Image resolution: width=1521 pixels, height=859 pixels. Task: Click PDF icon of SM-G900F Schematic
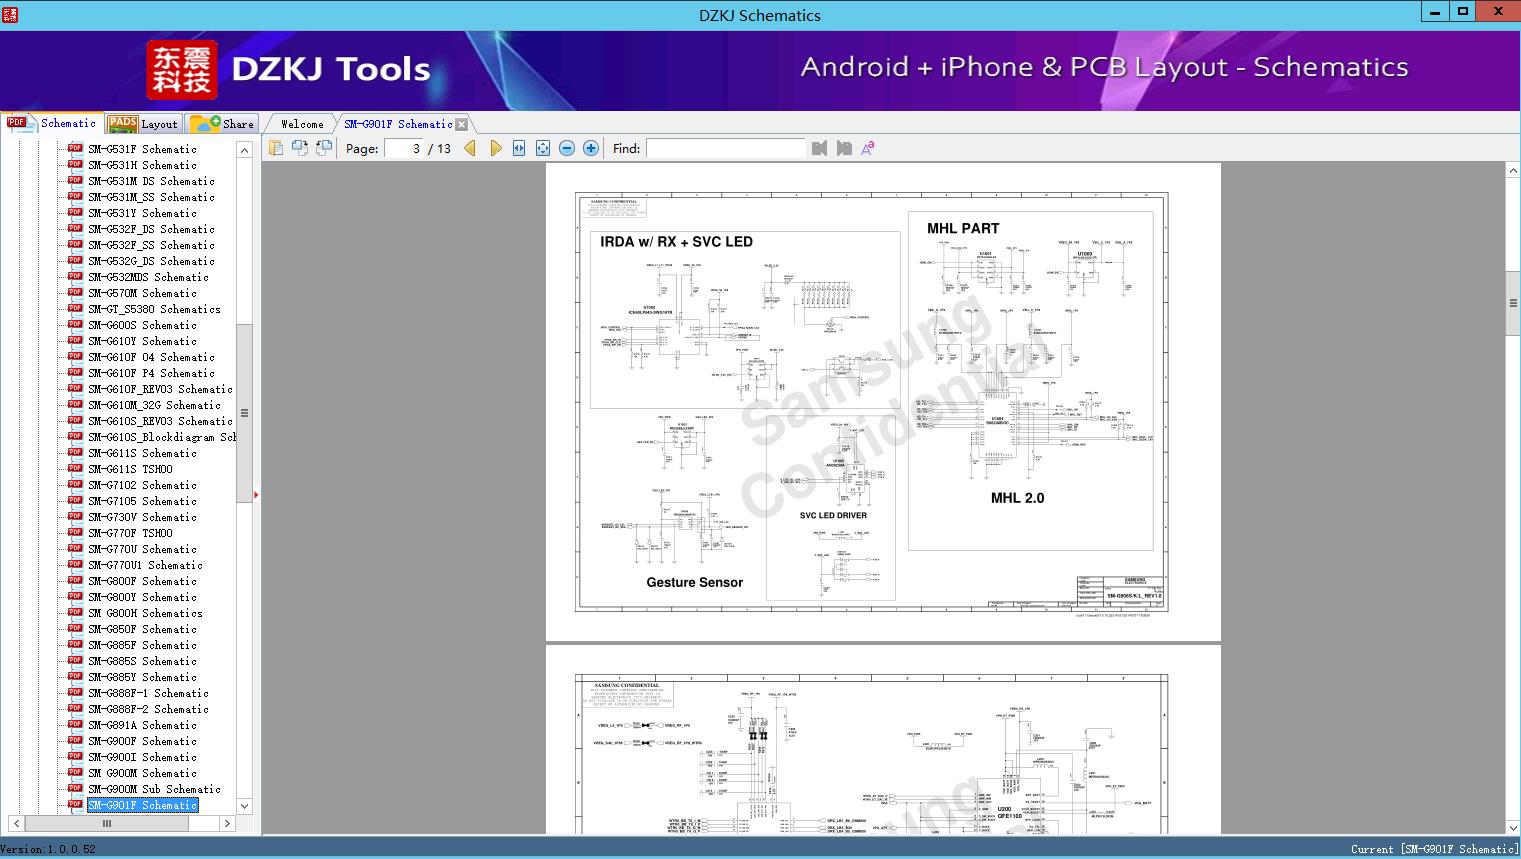coord(75,740)
